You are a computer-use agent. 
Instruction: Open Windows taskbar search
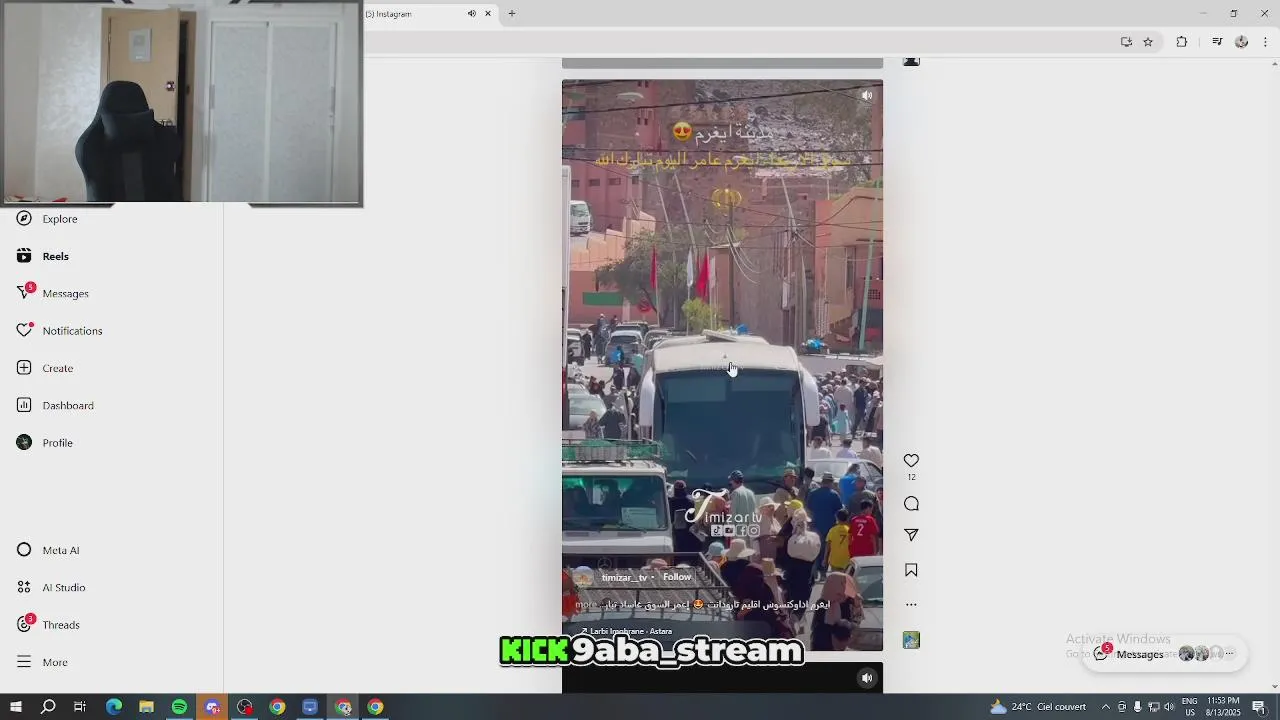(48, 707)
